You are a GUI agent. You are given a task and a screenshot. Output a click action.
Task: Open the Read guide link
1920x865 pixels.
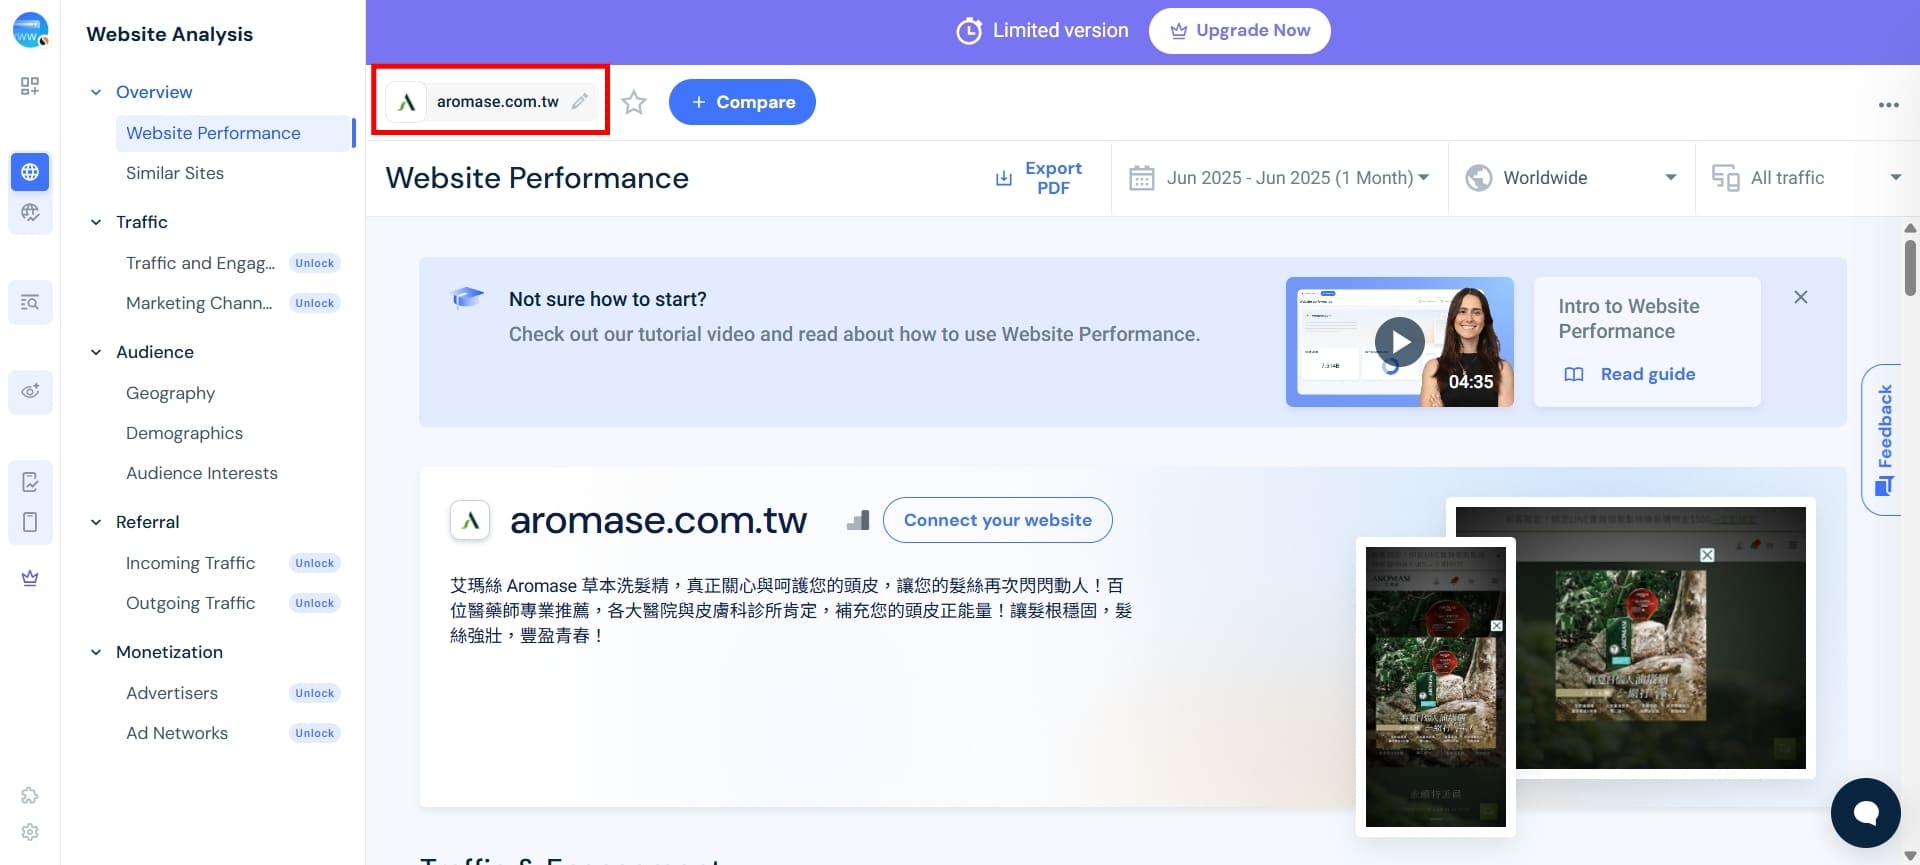coord(1648,374)
